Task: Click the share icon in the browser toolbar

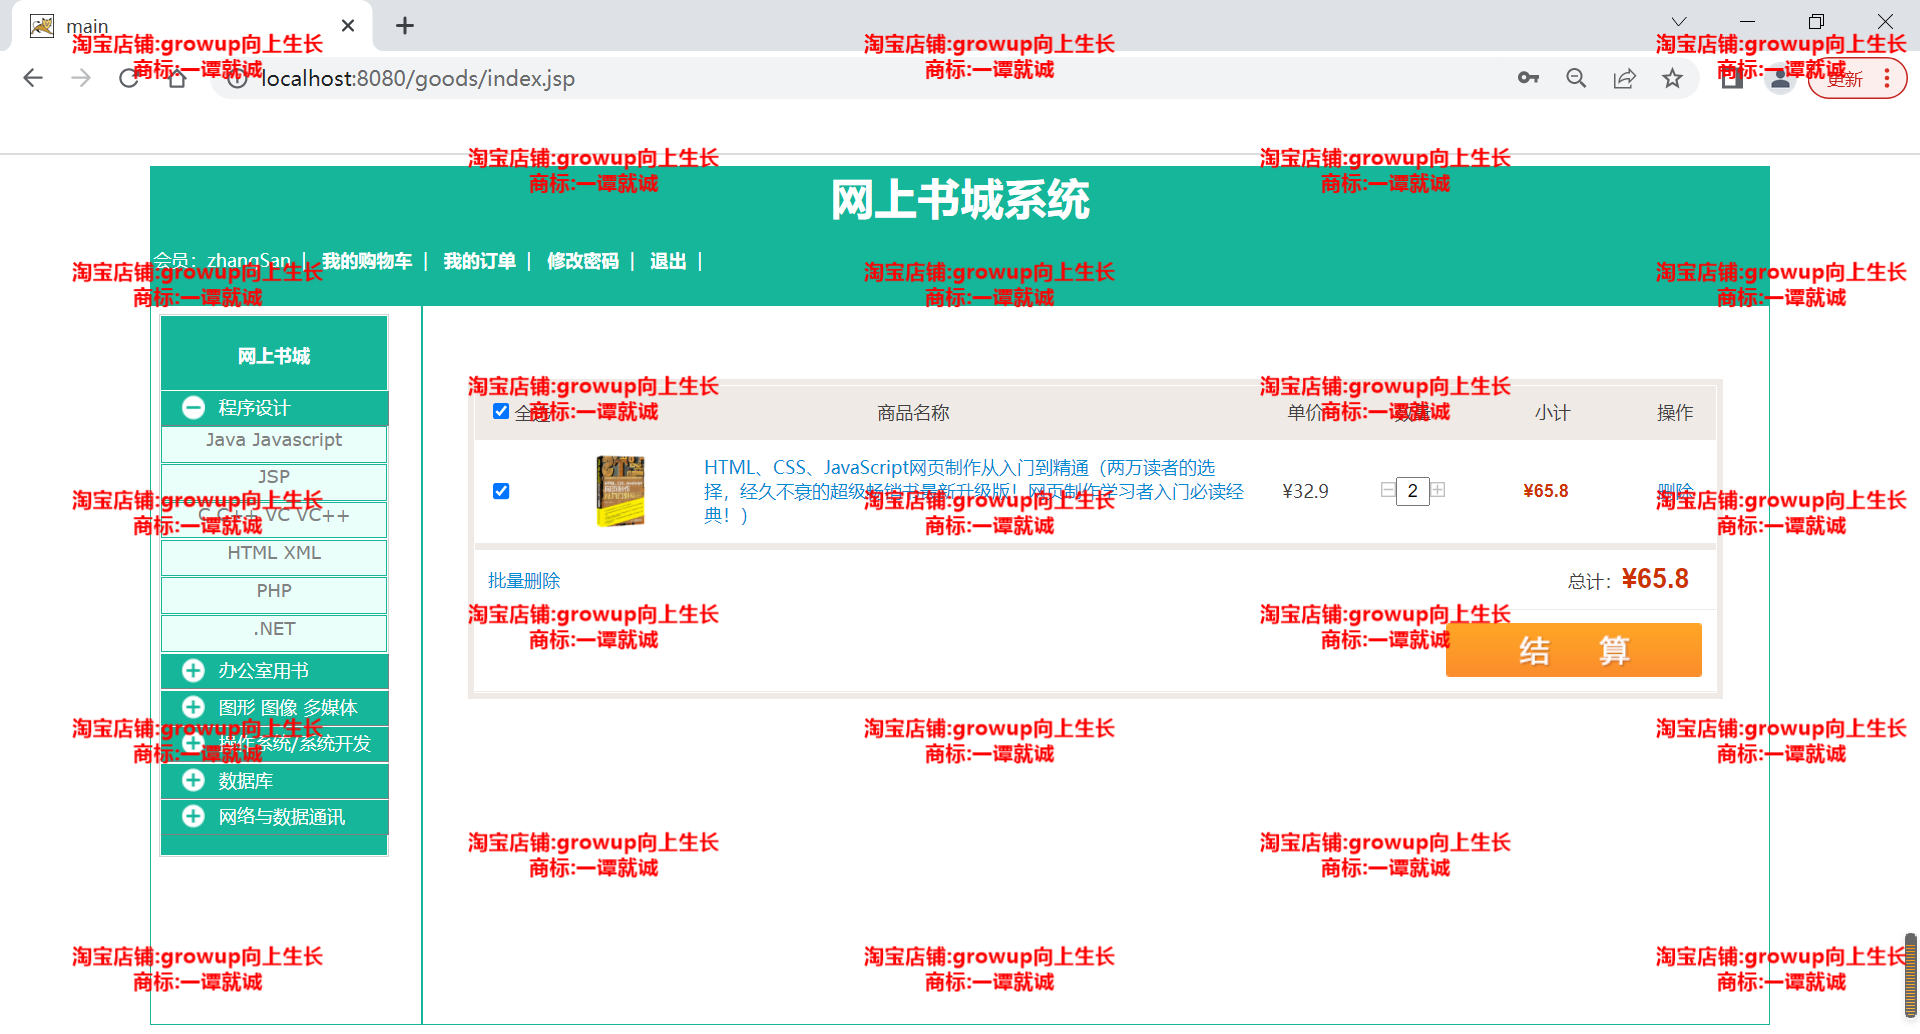Action: (x=1624, y=78)
